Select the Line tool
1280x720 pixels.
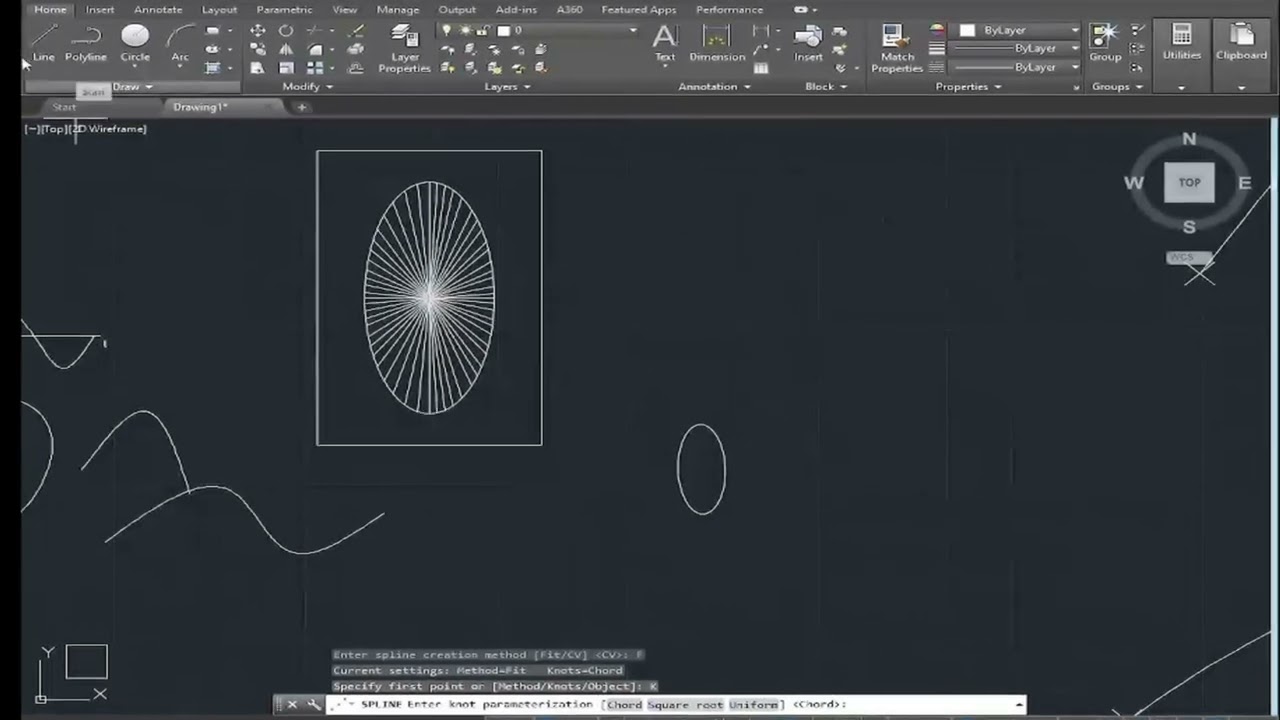point(44,43)
